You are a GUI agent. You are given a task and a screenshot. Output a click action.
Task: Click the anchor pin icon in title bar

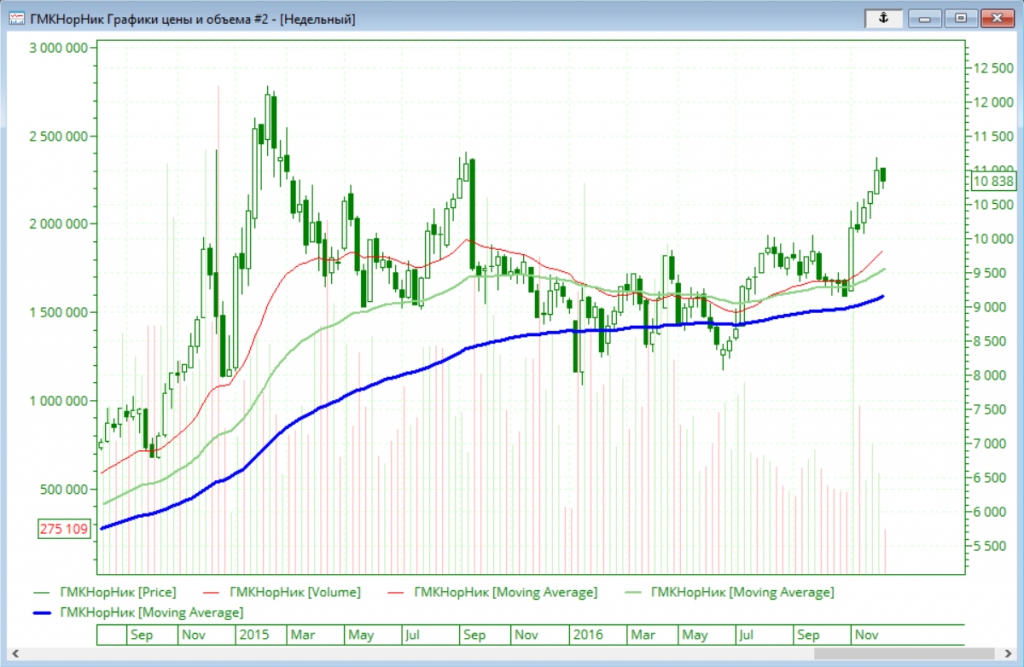tap(884, 18)
